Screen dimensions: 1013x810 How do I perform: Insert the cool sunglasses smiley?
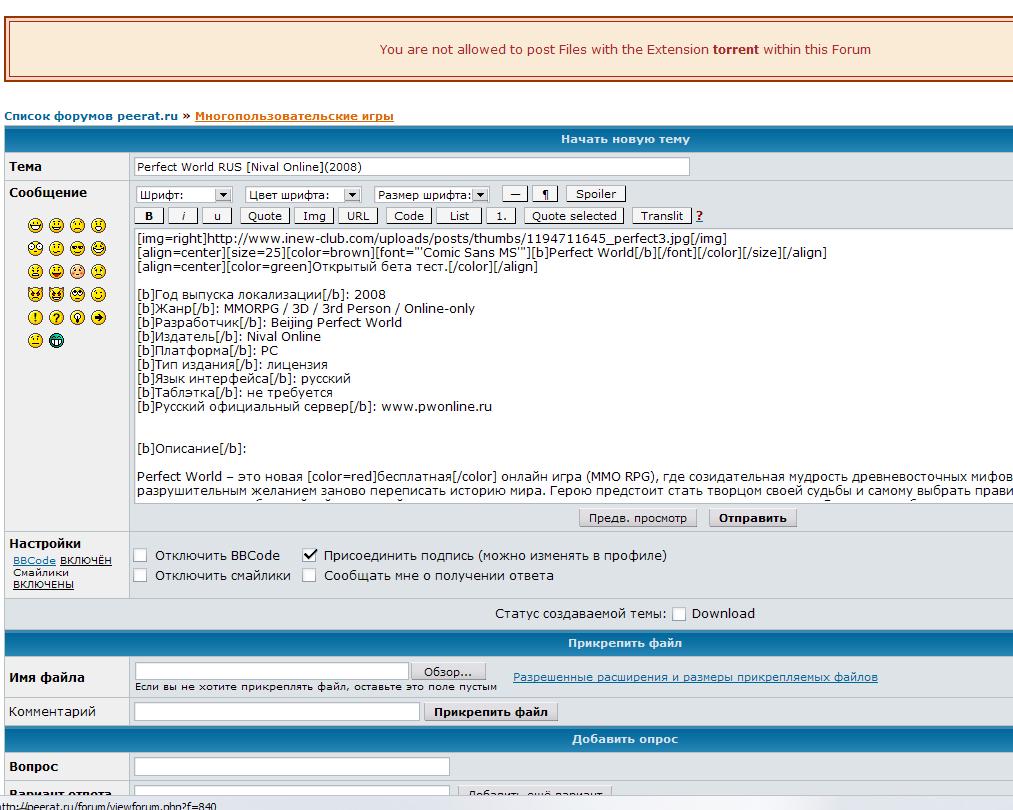click(x=78, y=249)
